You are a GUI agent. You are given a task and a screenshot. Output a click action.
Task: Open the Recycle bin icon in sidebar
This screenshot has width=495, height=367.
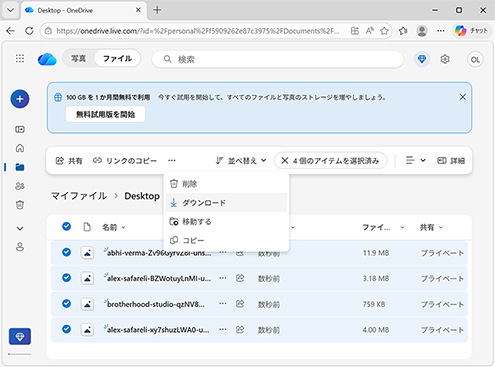click(20, 205)
